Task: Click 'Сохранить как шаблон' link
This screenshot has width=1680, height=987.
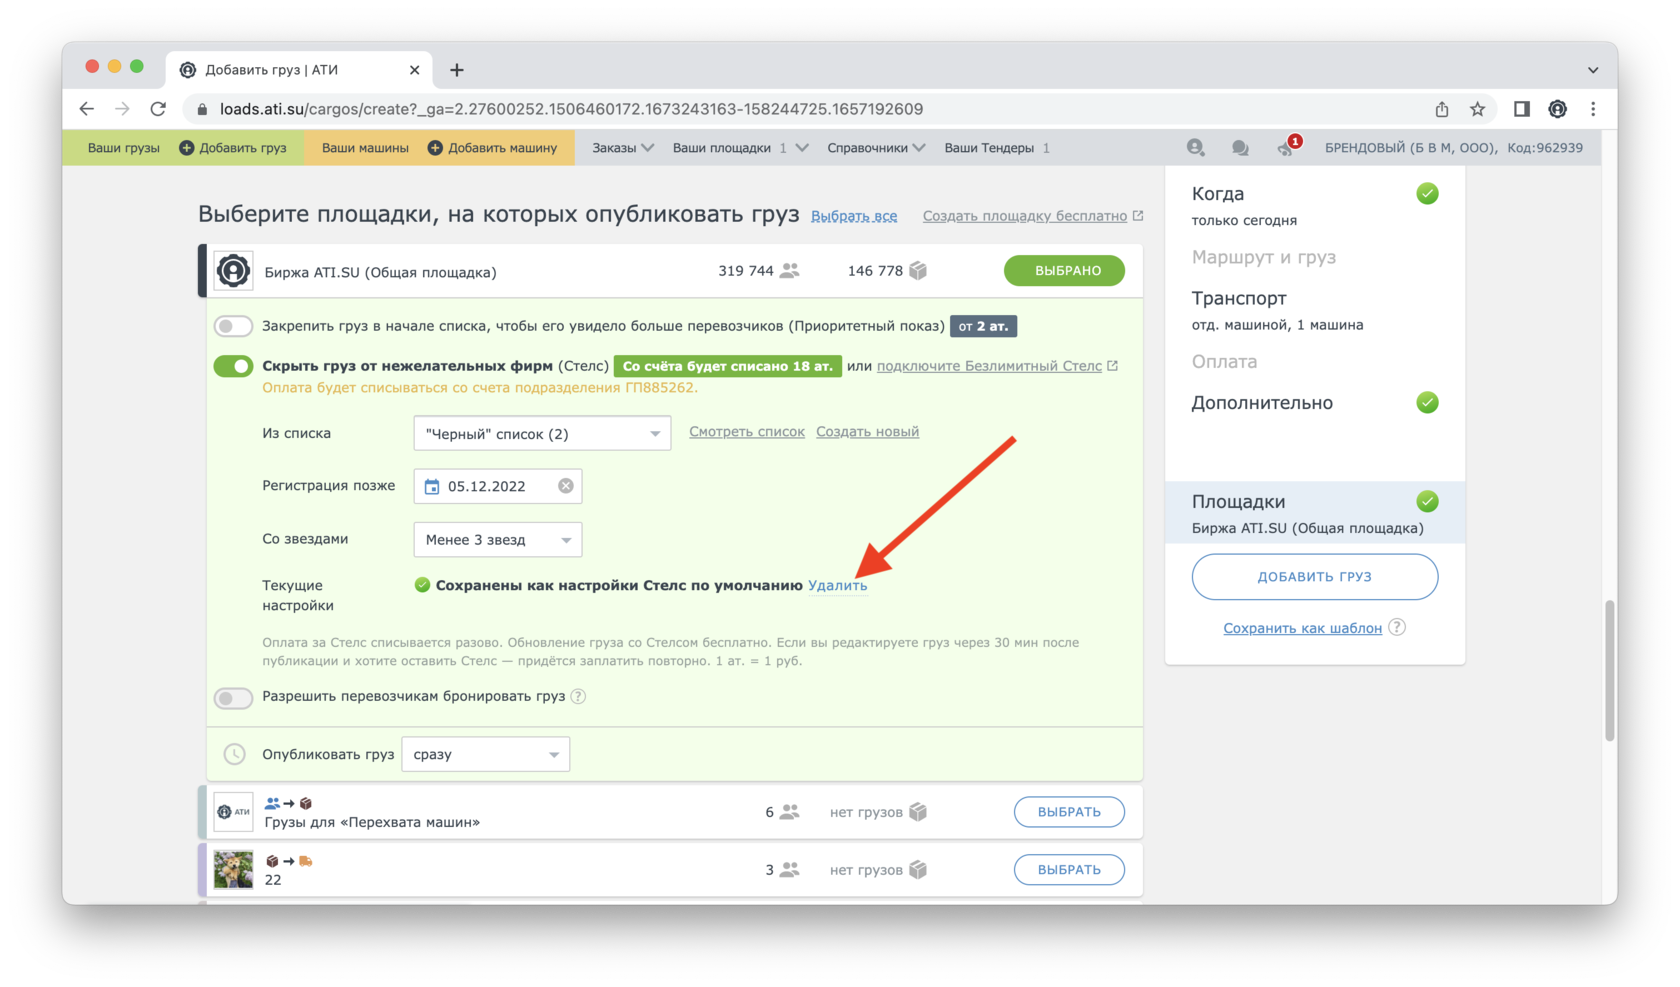Action: point(1302,628)
